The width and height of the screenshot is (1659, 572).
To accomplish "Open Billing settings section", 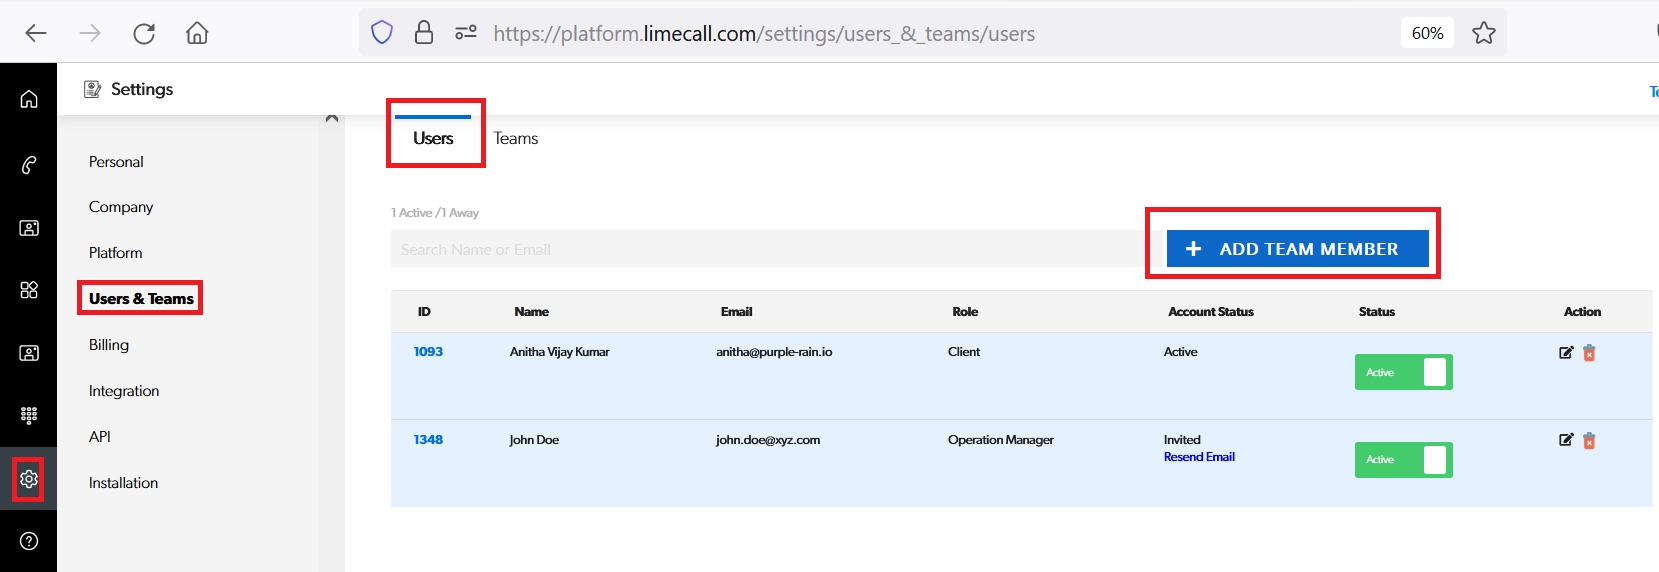I will [x=109, y=345].
